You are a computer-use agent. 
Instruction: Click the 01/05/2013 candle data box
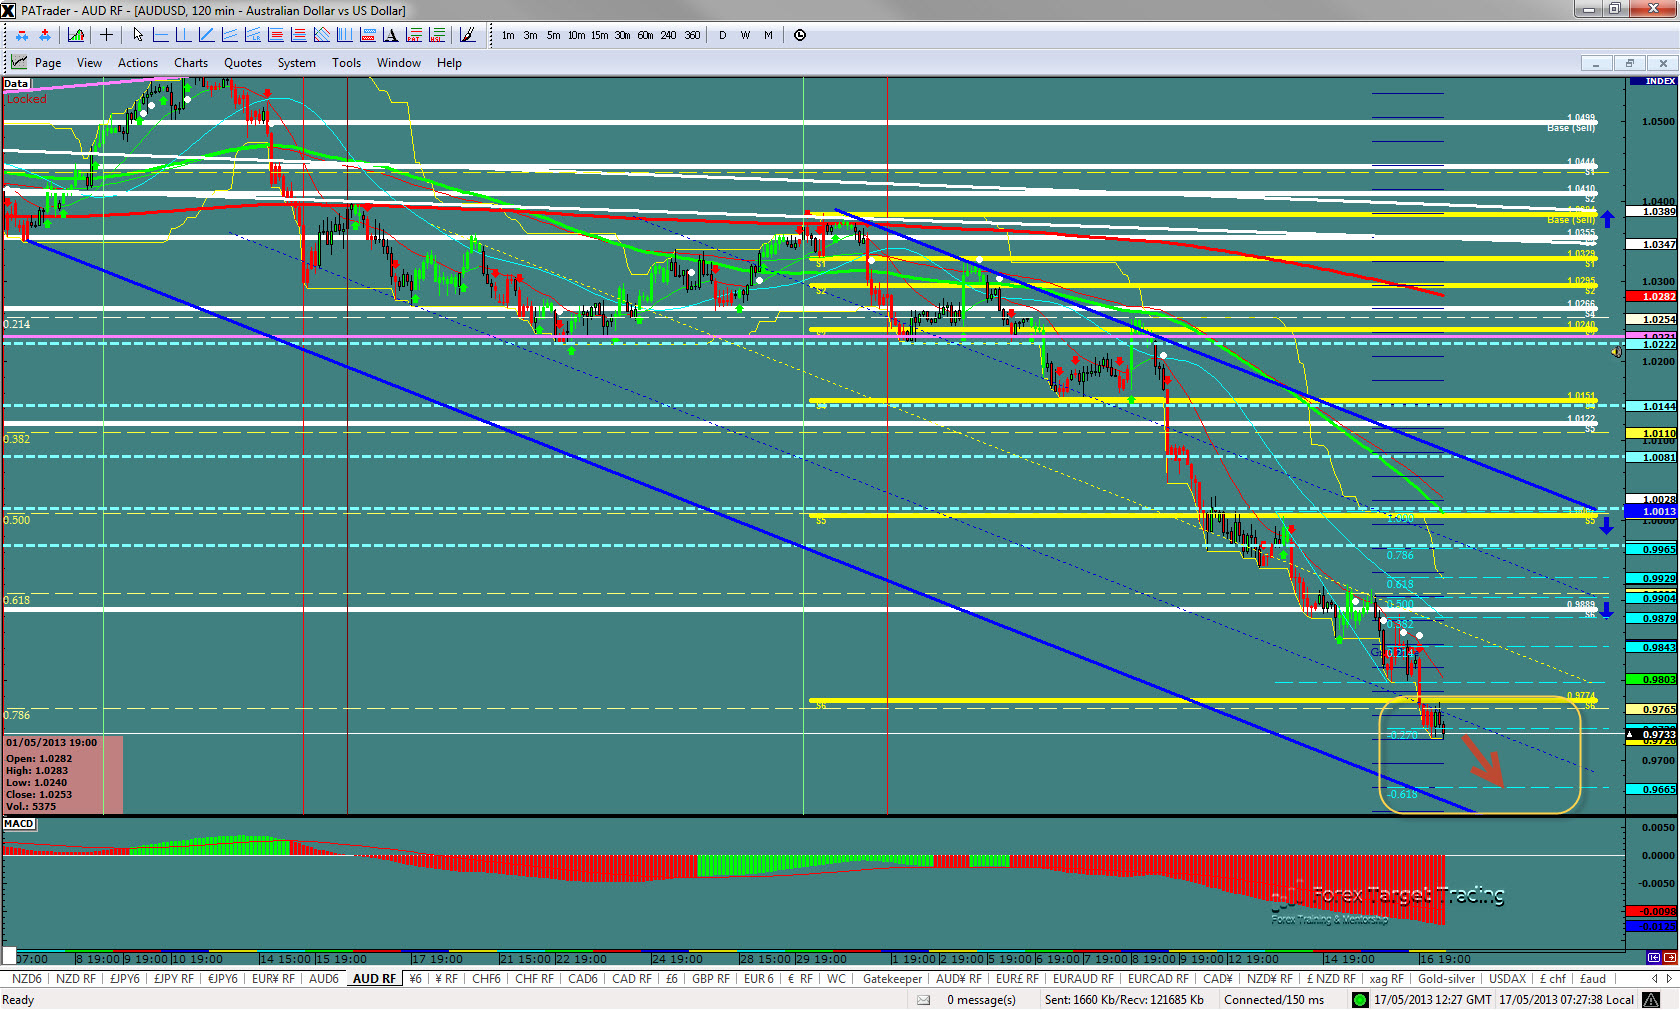[x=63, y=775]
